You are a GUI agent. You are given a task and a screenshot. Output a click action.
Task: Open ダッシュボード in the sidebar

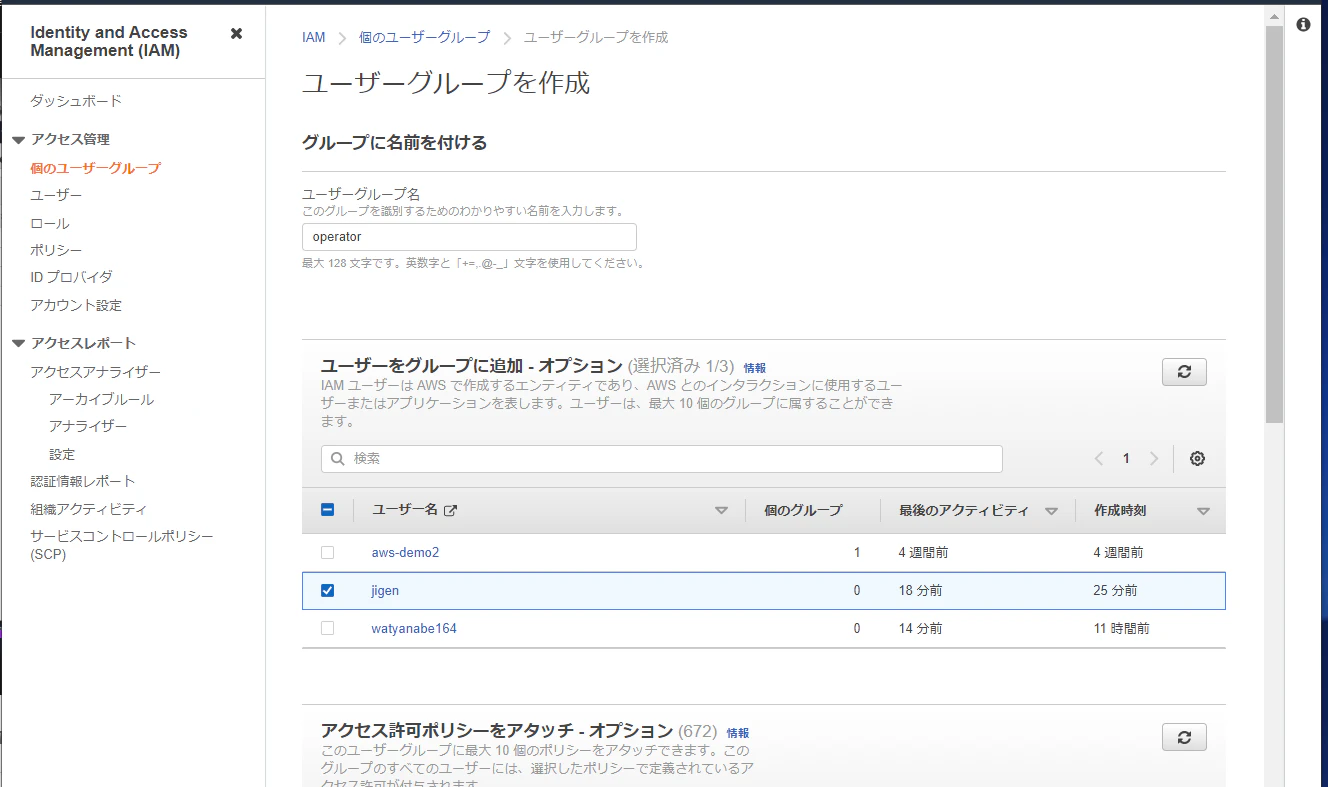pyautogui.click(x=76, y=101)
